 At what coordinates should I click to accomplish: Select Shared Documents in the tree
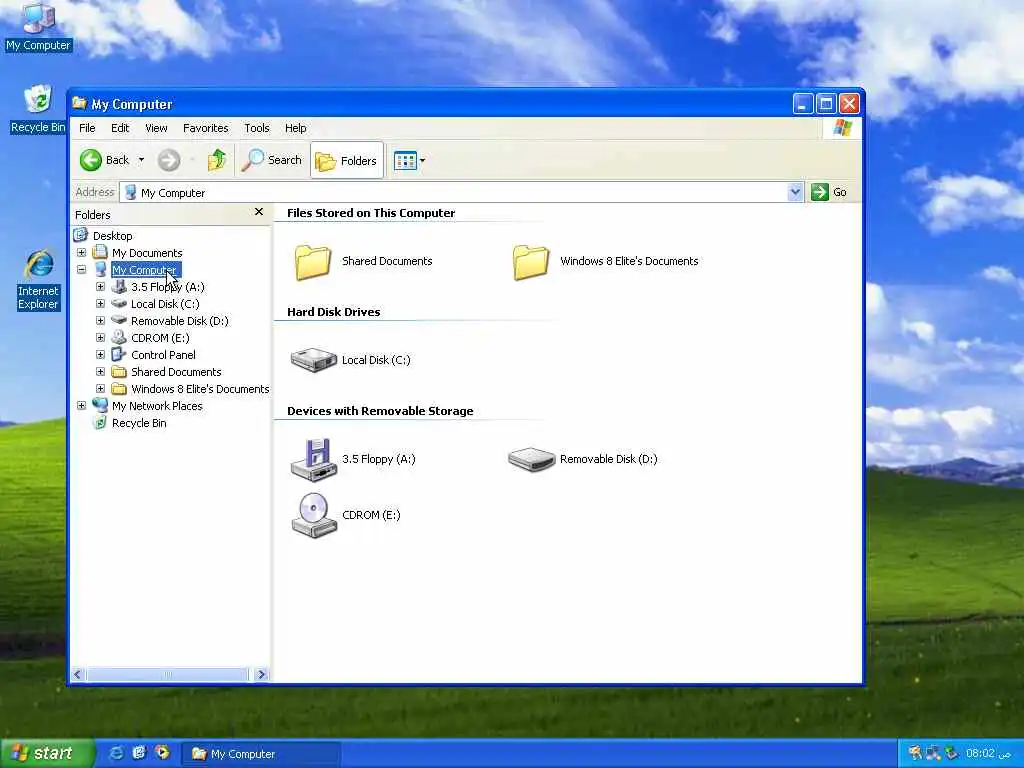(x=176, y=372)
